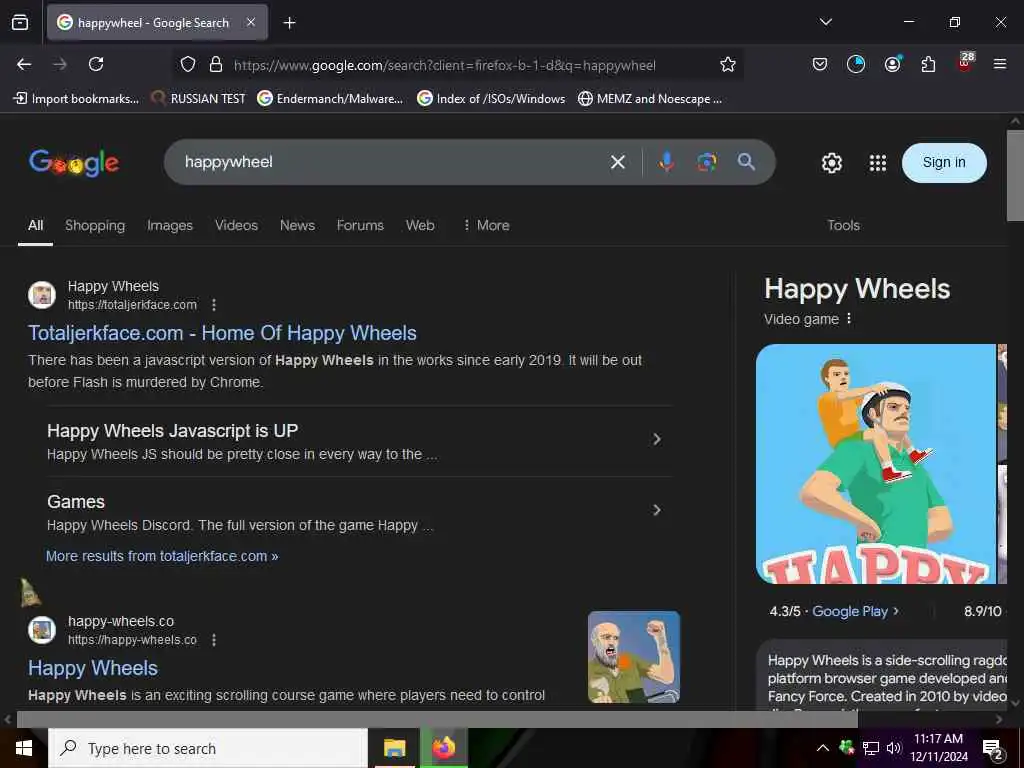Click the tracking protection shield icon

[188, 64]
